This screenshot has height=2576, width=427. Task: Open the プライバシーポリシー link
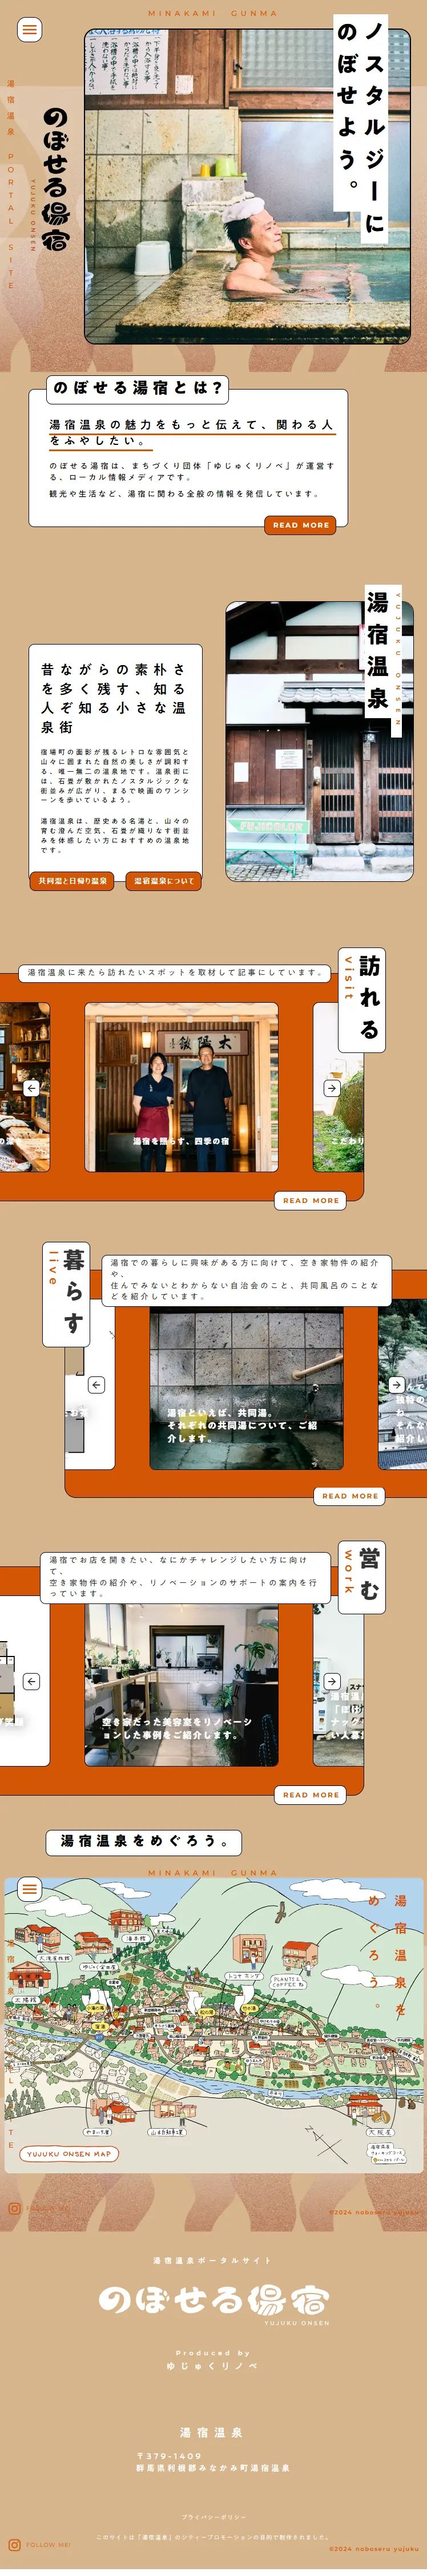click(213, 2517)
